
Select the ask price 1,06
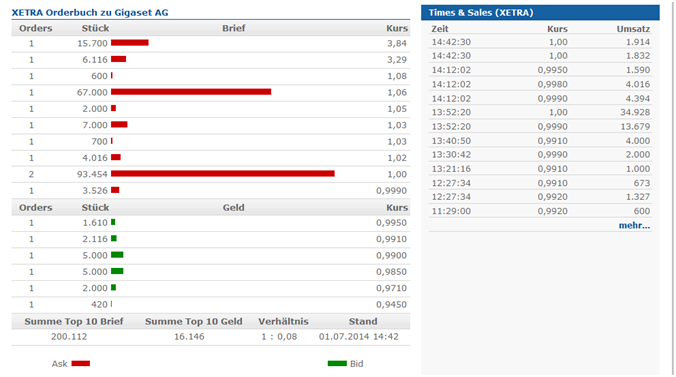click(x=397, y=92)
